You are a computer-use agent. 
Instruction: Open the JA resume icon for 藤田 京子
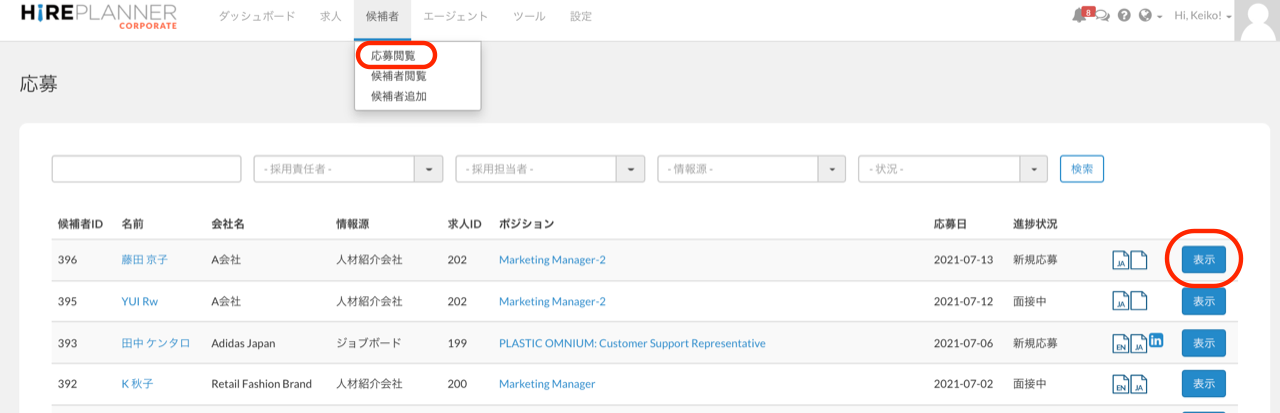[x=1121, y=261]
